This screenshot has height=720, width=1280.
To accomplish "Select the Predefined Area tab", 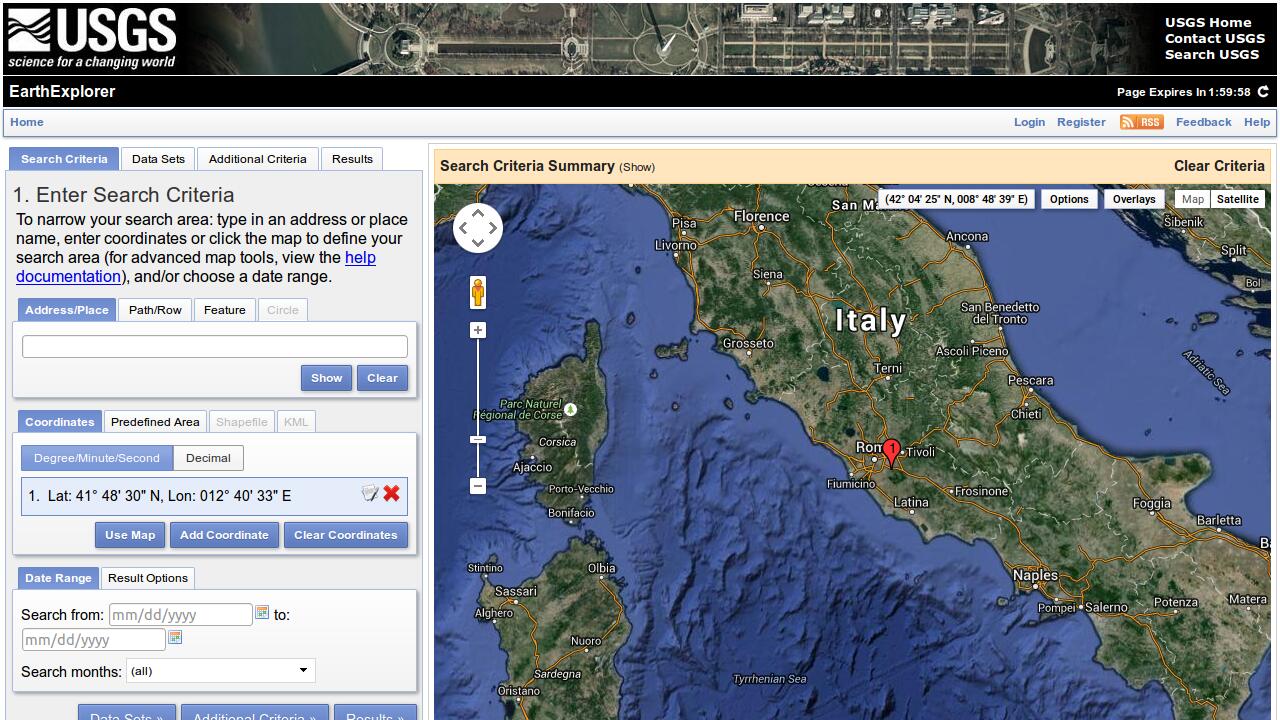I will tap(155, 422).
